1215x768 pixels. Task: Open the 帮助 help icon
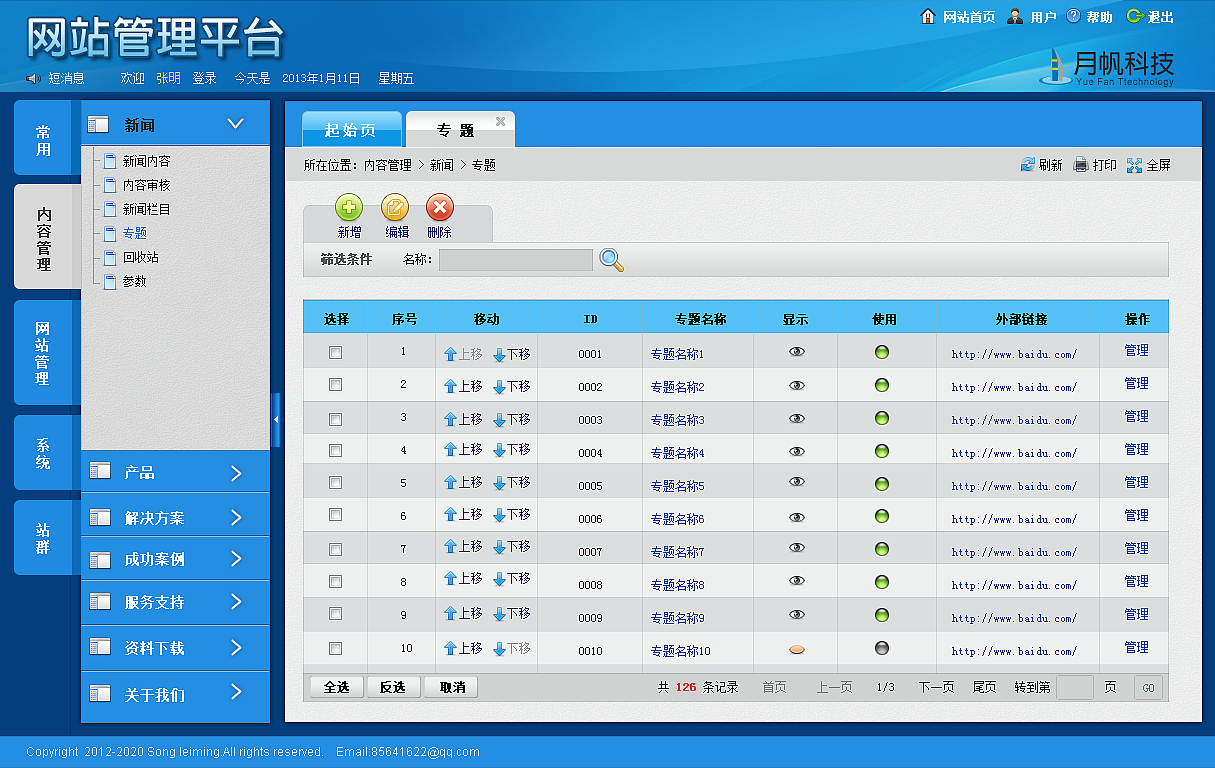(x=1074, y=16)
